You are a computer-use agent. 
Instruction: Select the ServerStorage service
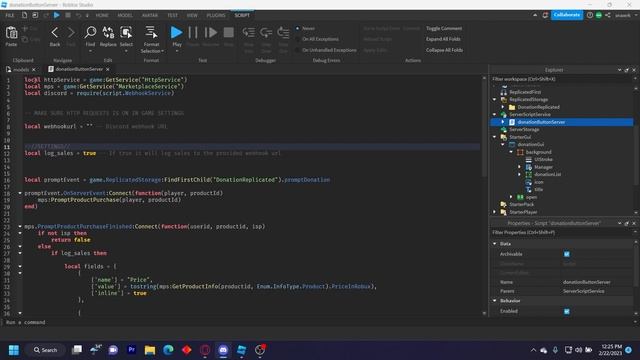524,129
